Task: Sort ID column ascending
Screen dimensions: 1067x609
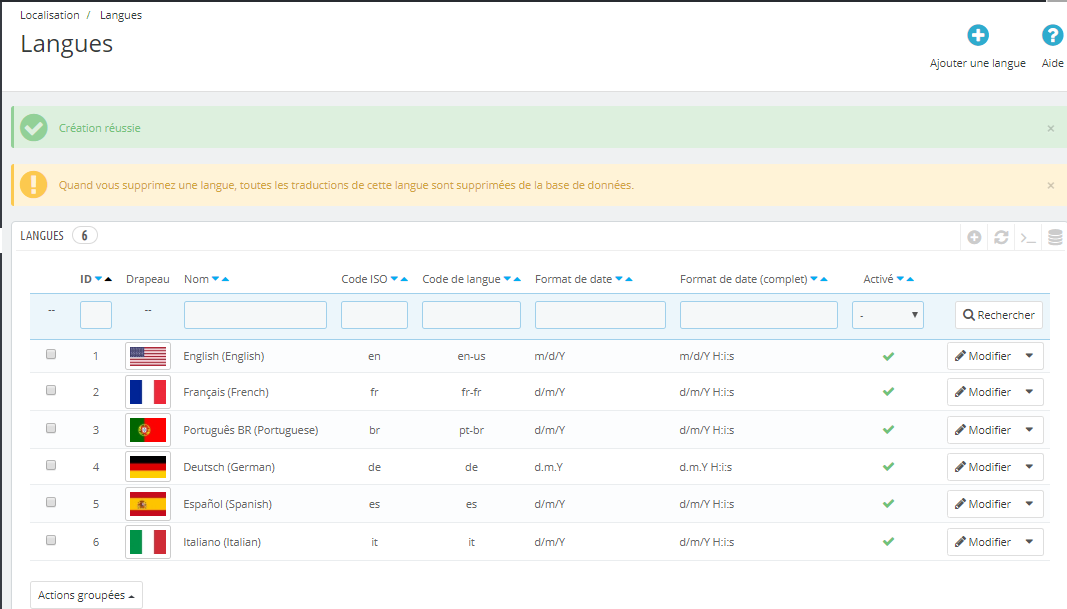Action: [x=108, y=279]
